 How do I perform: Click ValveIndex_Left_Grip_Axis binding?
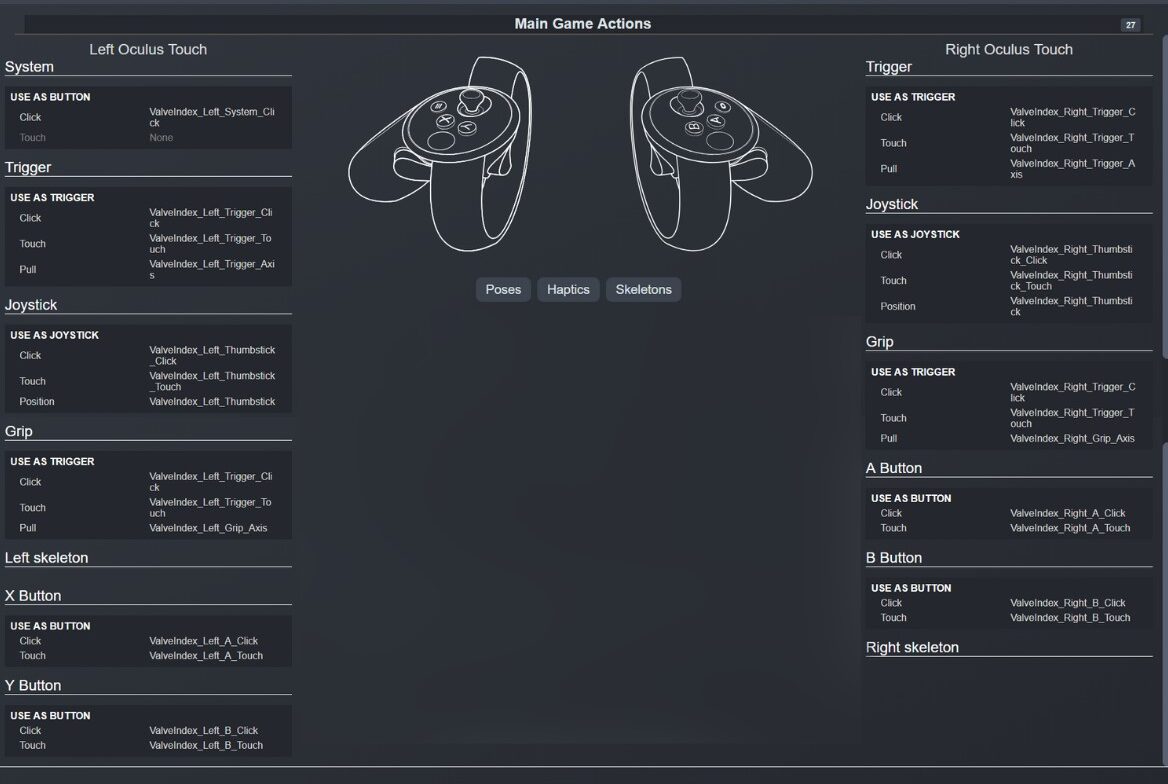tap(208, 528)
